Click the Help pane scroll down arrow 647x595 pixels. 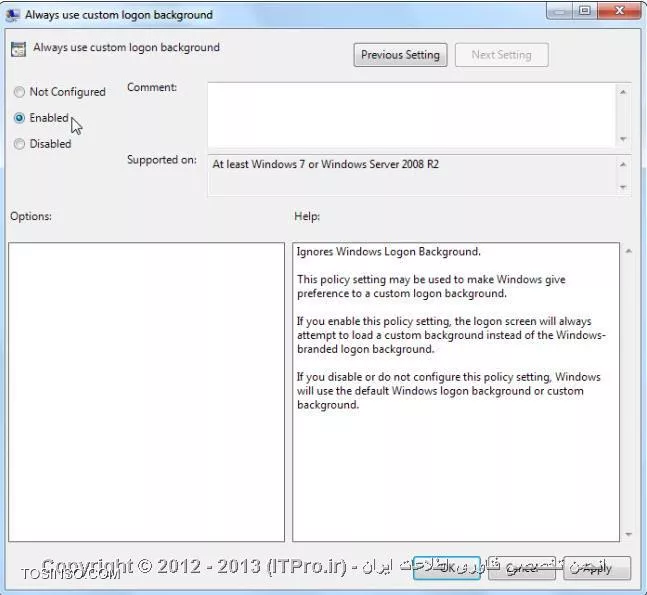coord(628,534)
